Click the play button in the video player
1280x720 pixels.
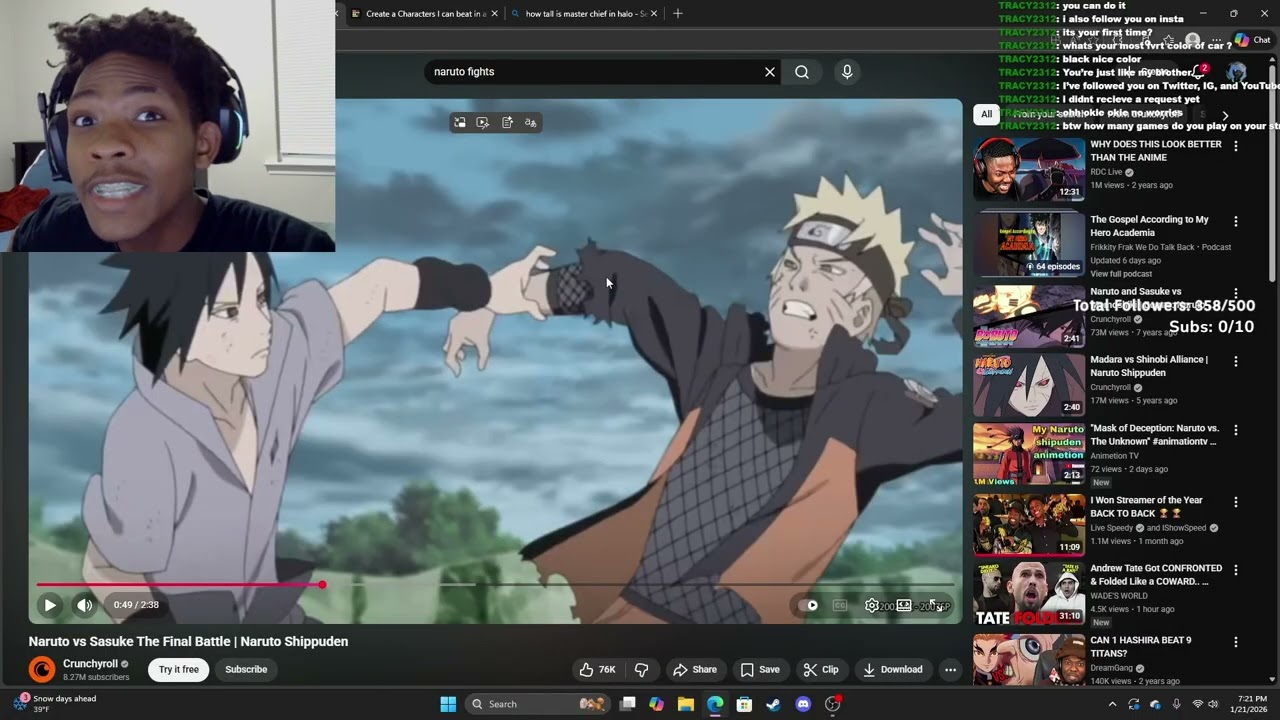pyautogui.click(x=50, y=605)
